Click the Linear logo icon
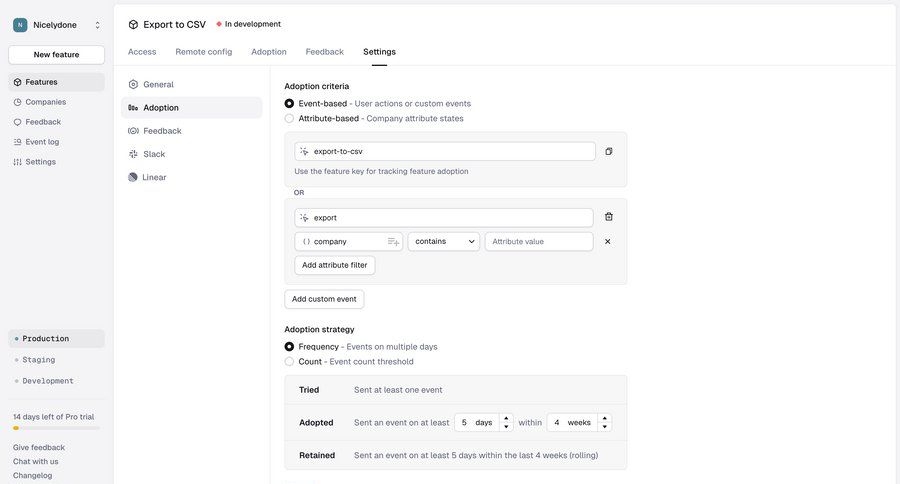 (133, 177)
